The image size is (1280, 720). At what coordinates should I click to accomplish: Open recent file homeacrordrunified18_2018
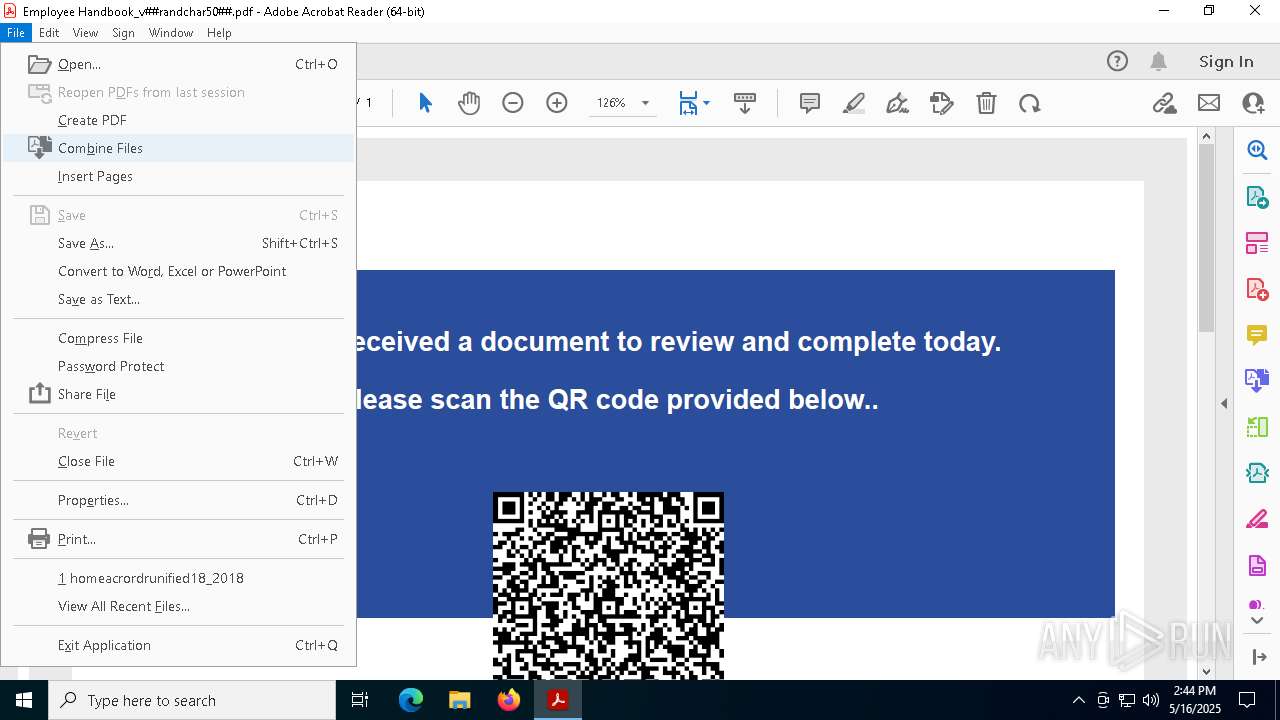point(179,578)
